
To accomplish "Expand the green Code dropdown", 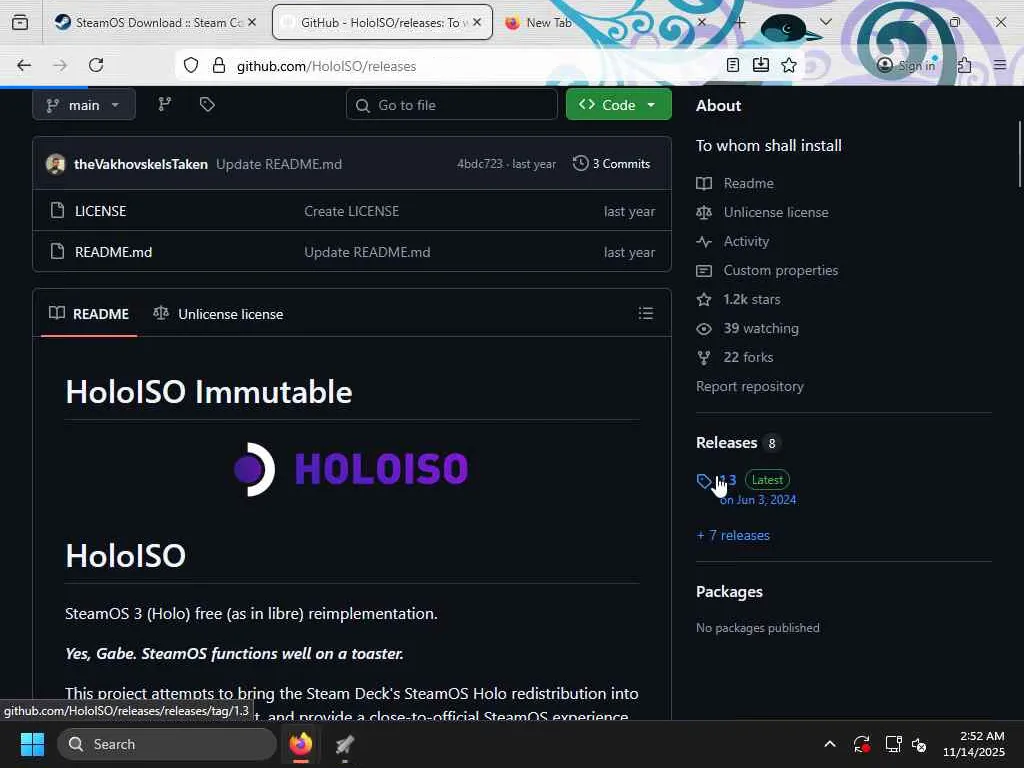I will coord(618,105).
